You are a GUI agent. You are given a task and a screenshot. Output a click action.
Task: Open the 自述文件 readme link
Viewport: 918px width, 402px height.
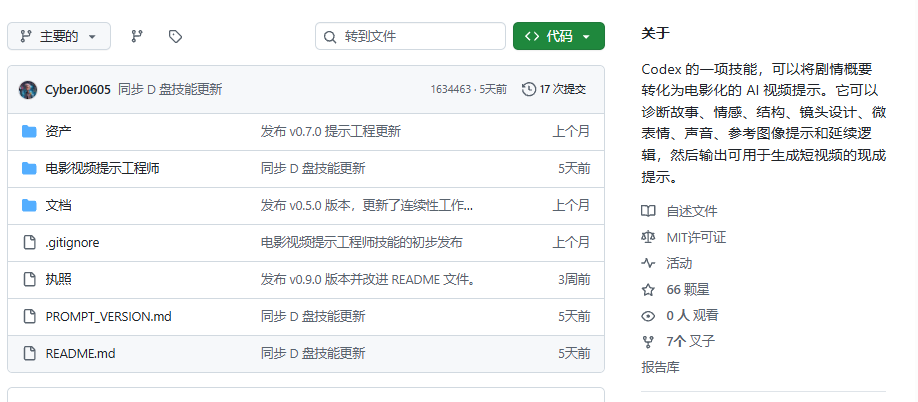pos(691,211)
